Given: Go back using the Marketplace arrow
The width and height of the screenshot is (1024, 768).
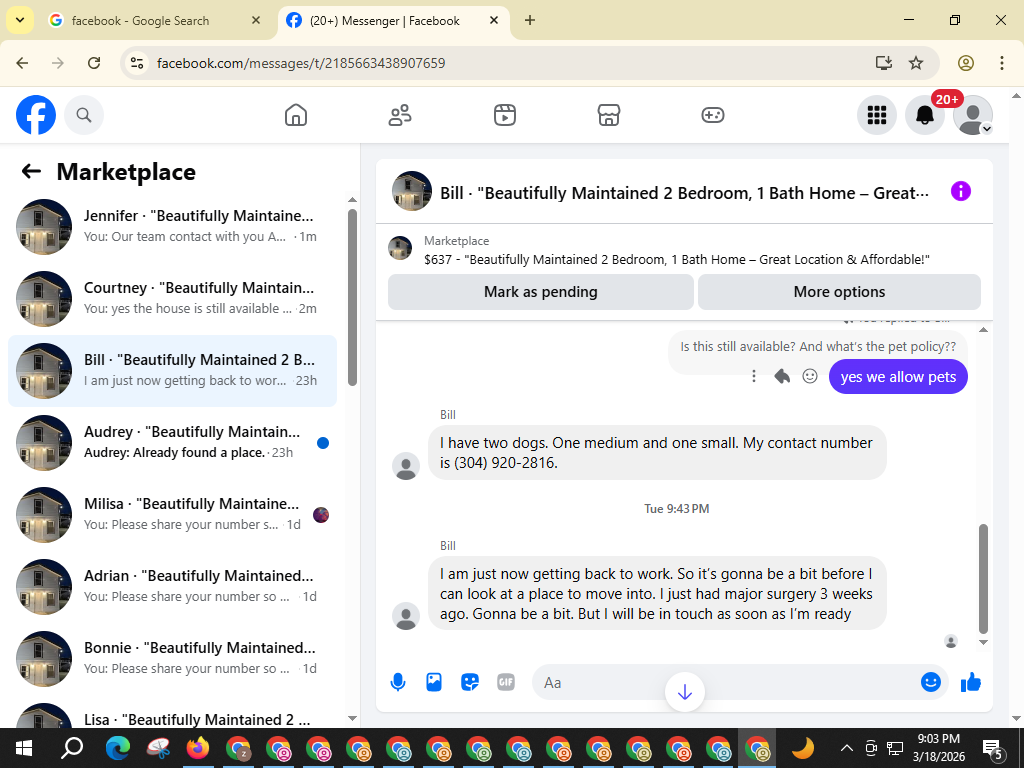Looking at the screenshot, I should pyautogui.click(x=31, y=172).
